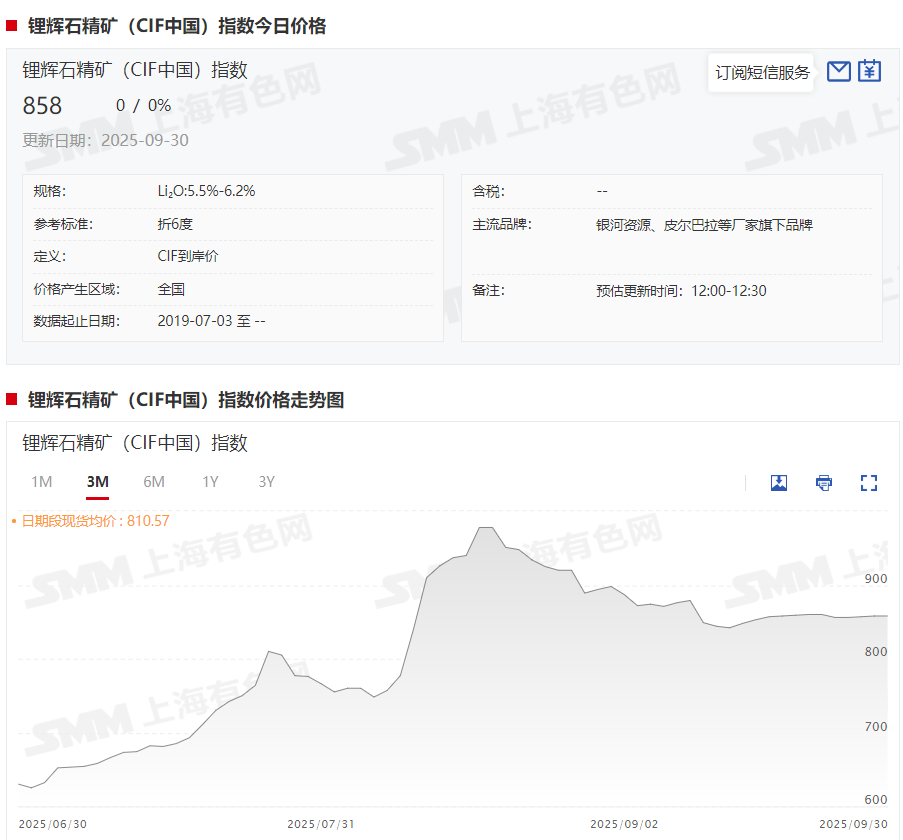Screen dimensions: 903x840
Task: Click the envelope email subscription icon
Action: tap(839, 71)
